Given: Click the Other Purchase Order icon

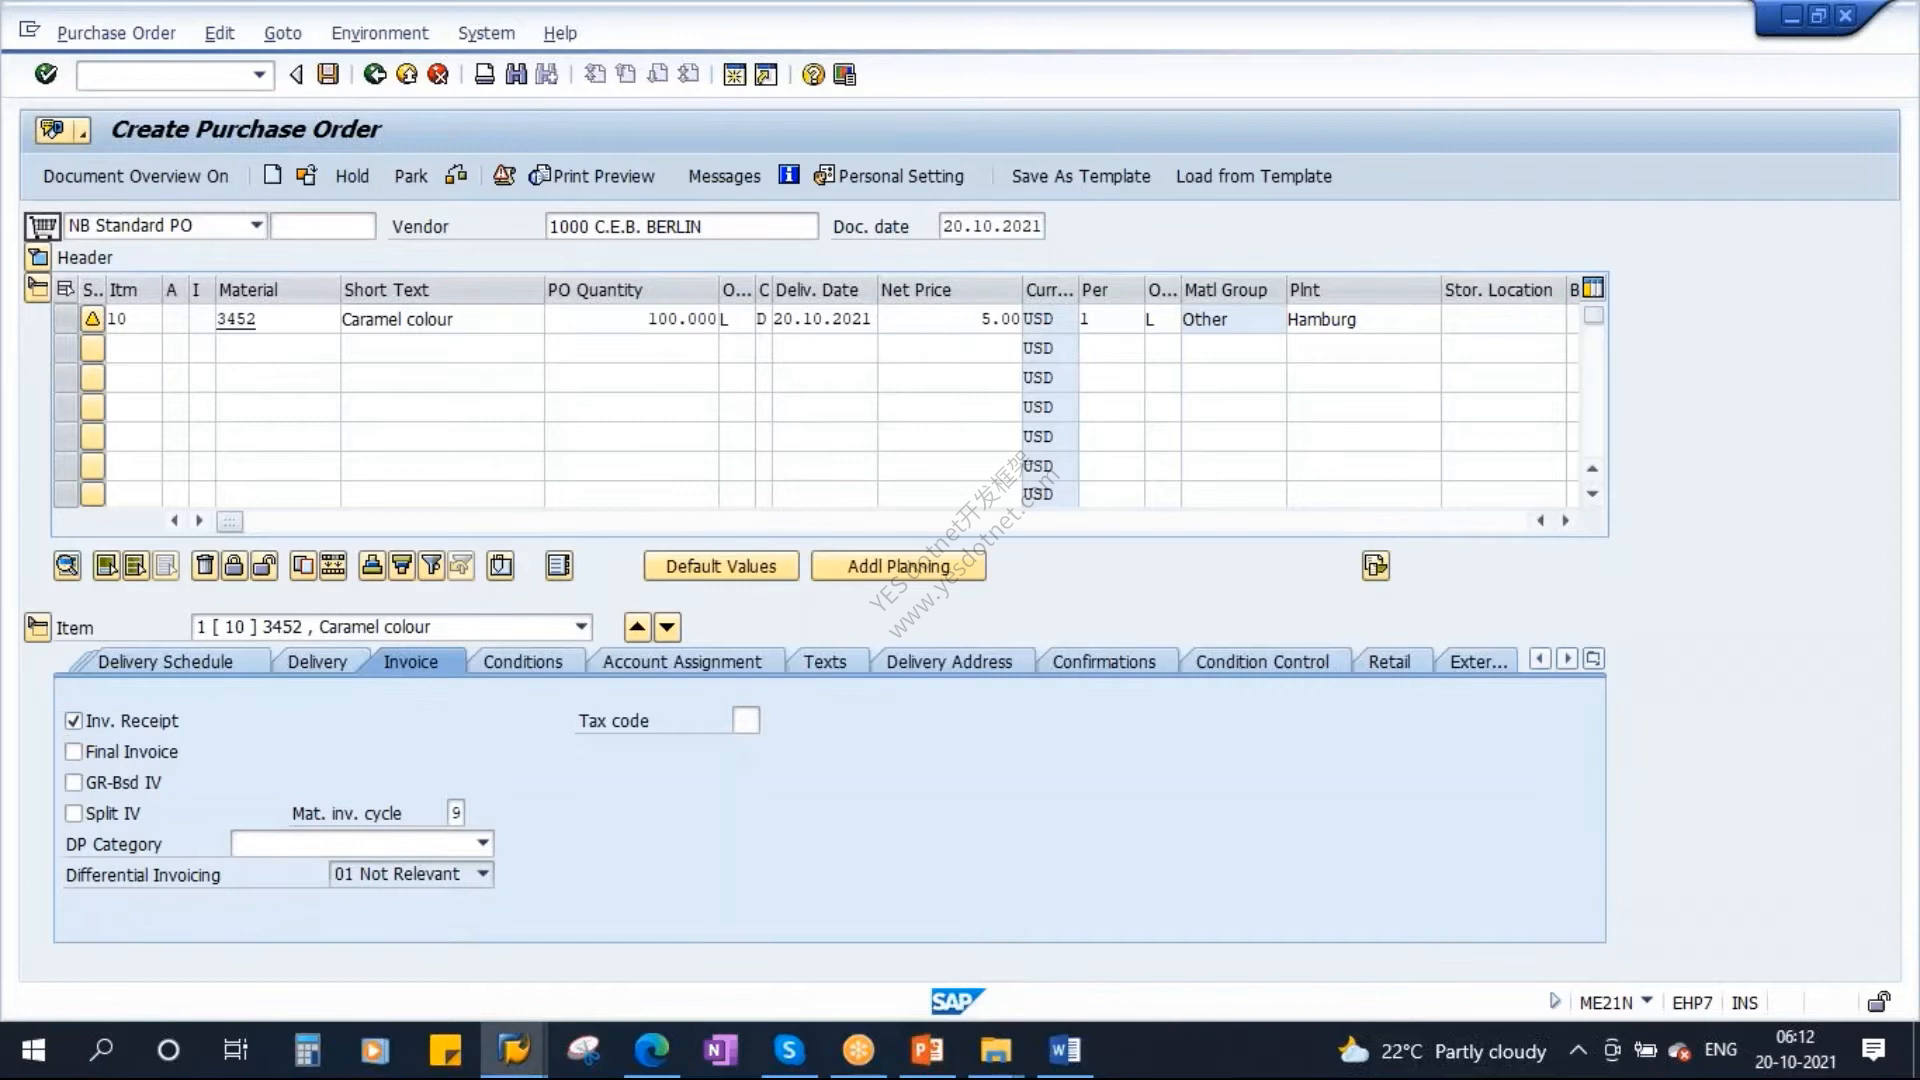Looking at the screenshot, I should pyautogui.click(x=306, y=175).
